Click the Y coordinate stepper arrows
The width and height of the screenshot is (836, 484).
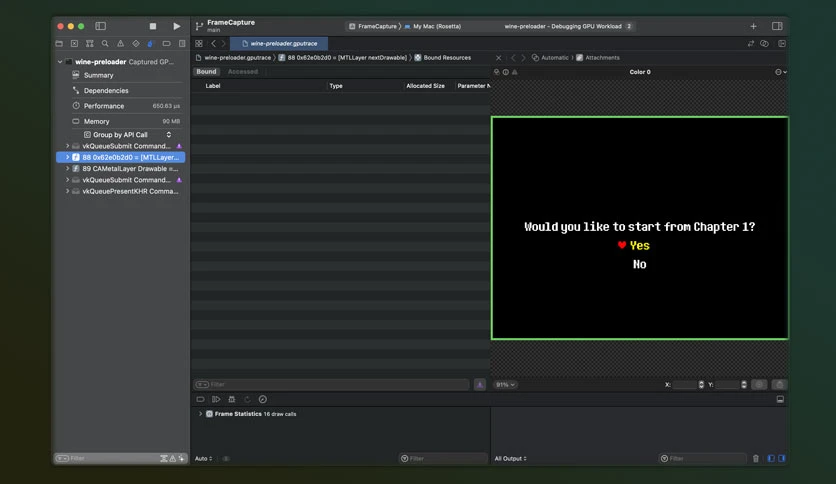[x=744, y=385]
